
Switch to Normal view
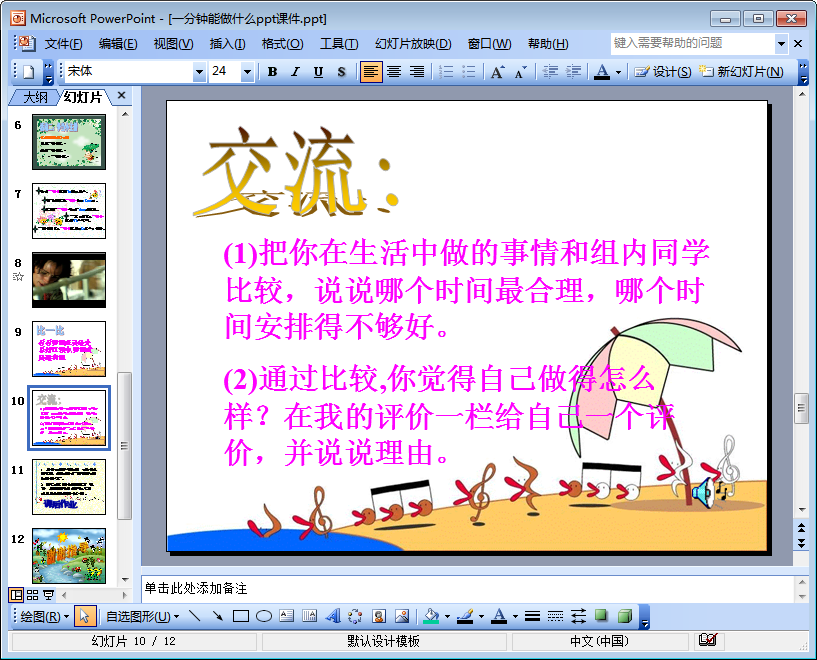pyautogui.click(x=16, y=594)
